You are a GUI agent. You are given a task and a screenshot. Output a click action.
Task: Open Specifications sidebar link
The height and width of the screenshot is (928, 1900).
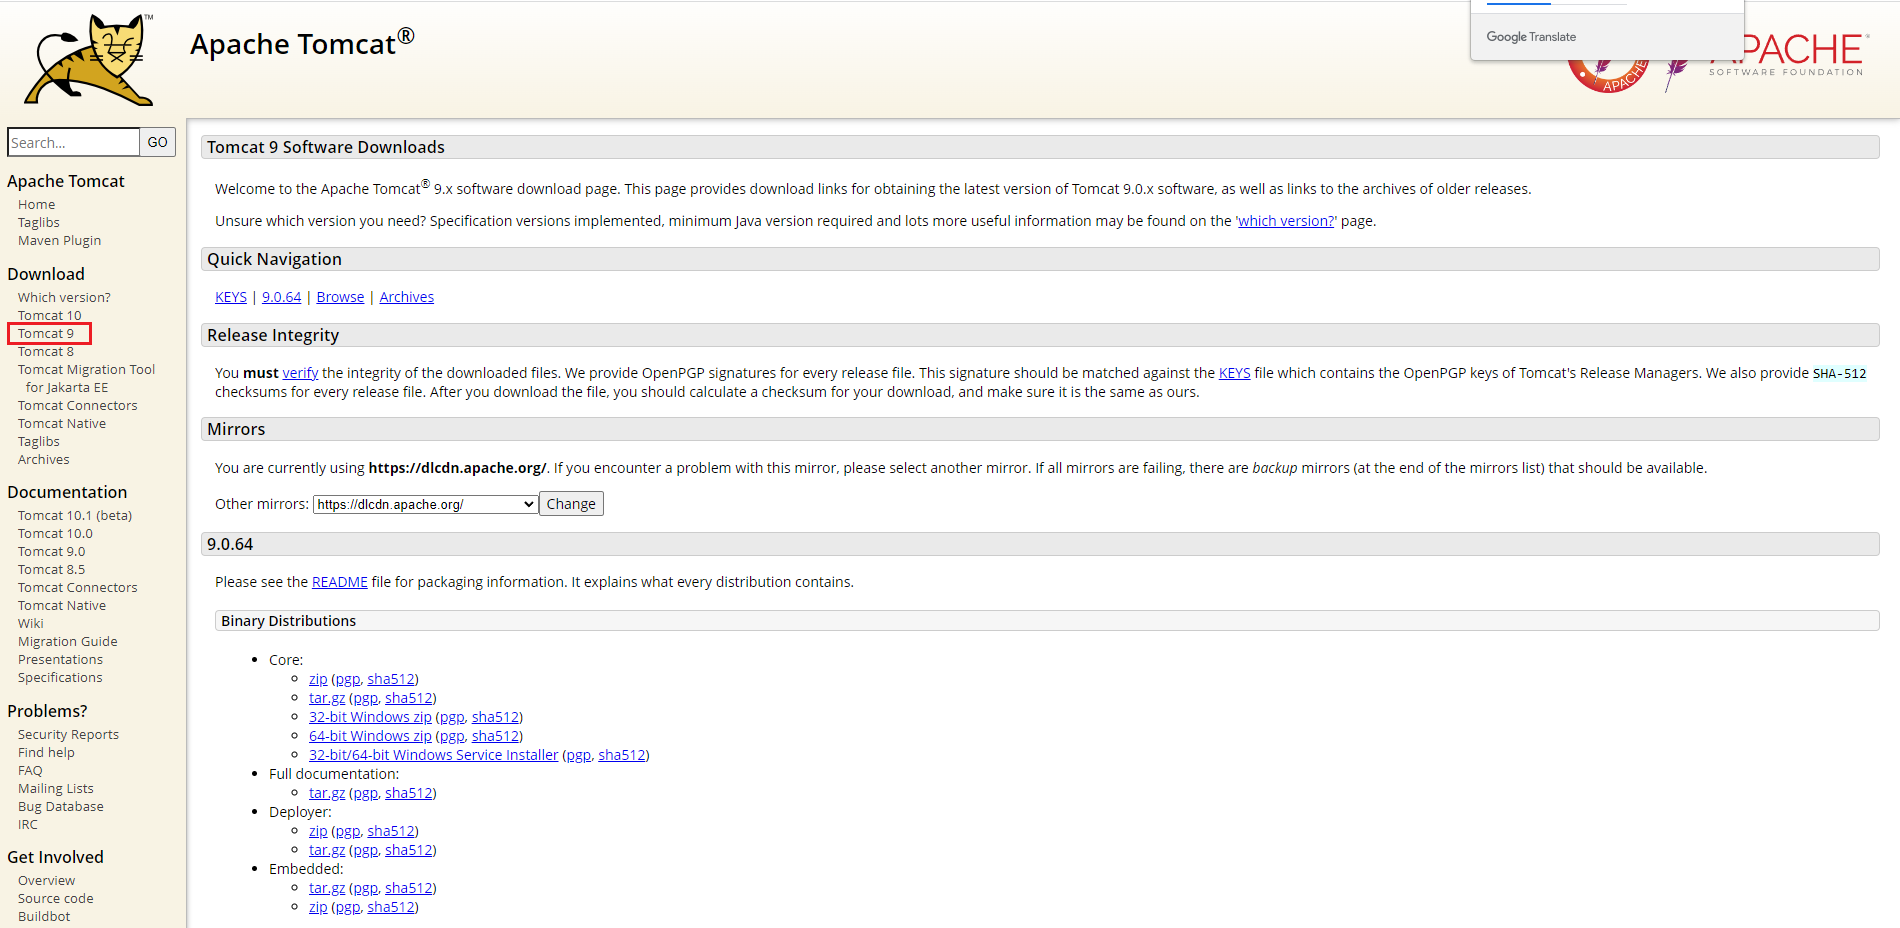(60, 677)
